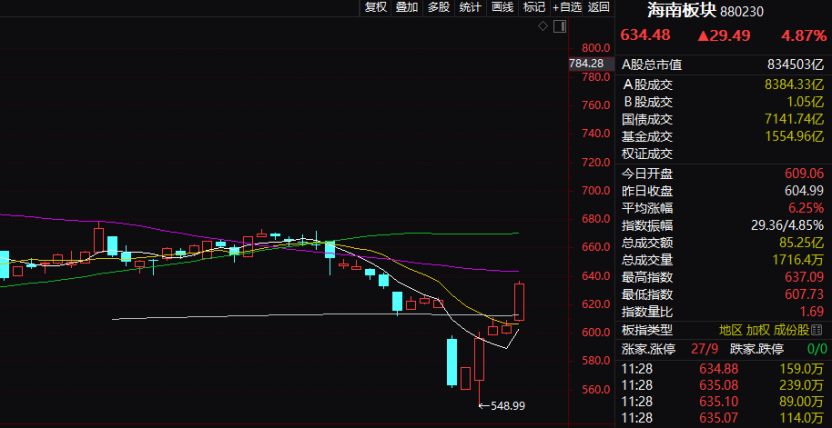This screenshot has height=428, width=832.
Task: Click the code 880230
Action: [x=742, y=12]
